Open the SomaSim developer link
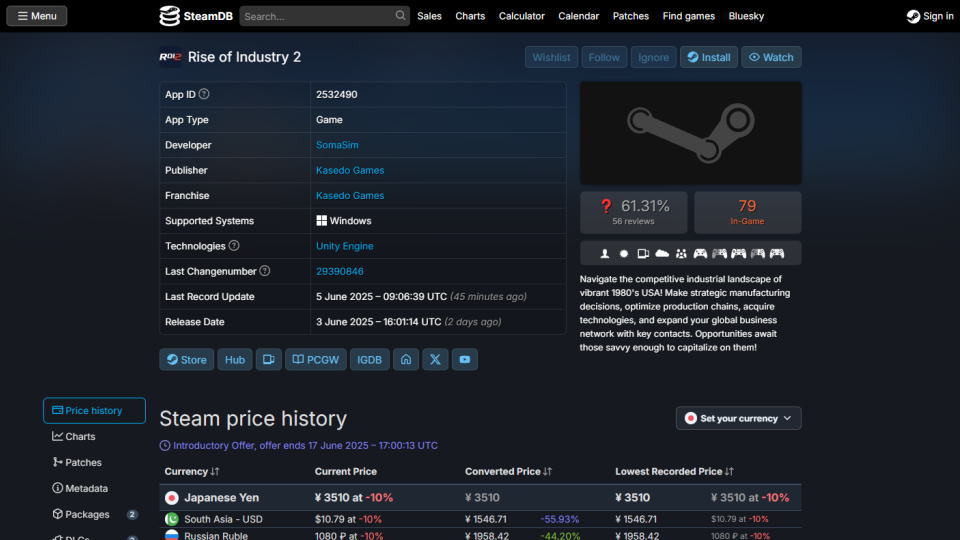 point(337,145)
